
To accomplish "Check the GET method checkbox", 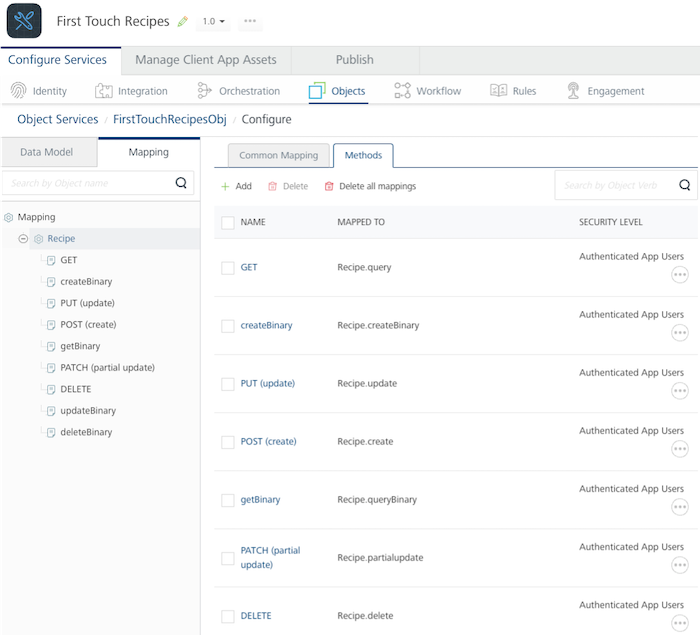I will pos(228,268).
